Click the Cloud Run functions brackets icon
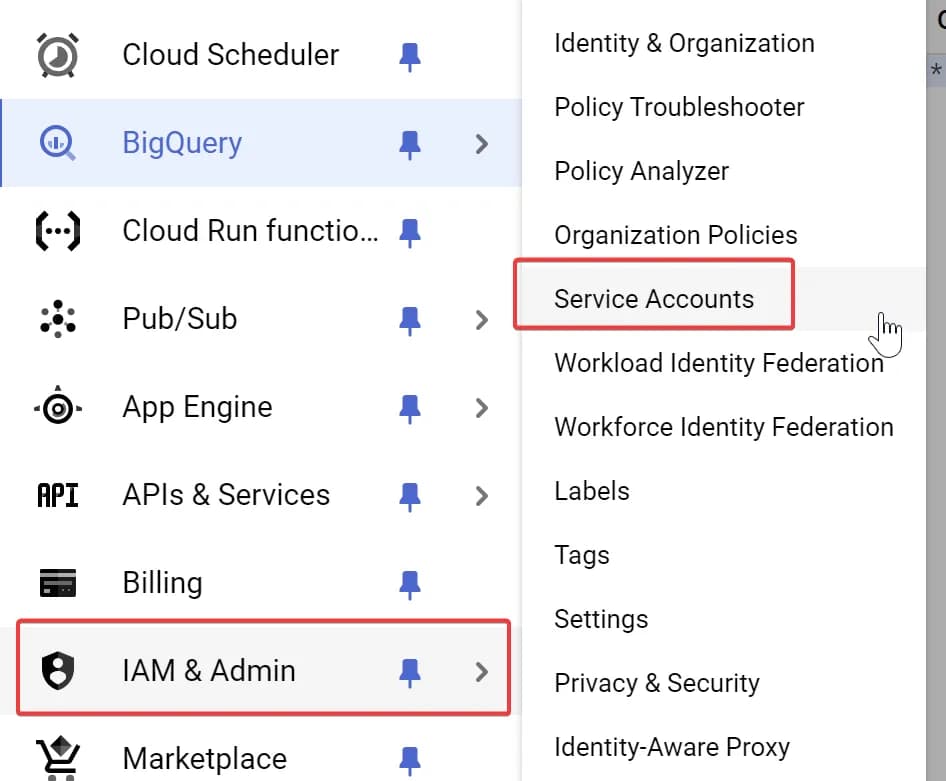This screenshot has width=946, height=781. coord(58,231)
